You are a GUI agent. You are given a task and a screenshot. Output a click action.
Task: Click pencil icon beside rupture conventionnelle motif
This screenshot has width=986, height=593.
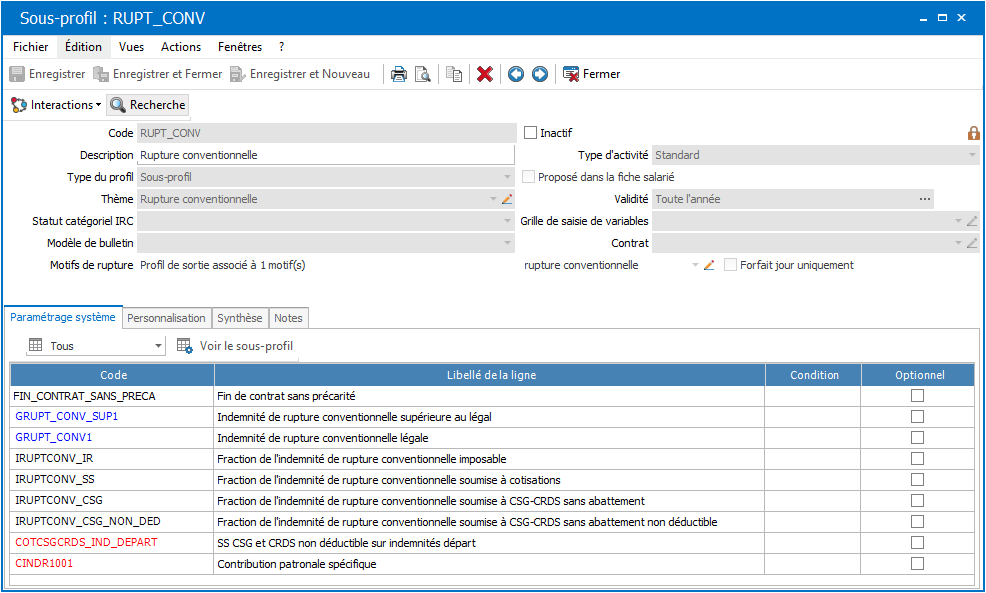click(x=709, y=265)
